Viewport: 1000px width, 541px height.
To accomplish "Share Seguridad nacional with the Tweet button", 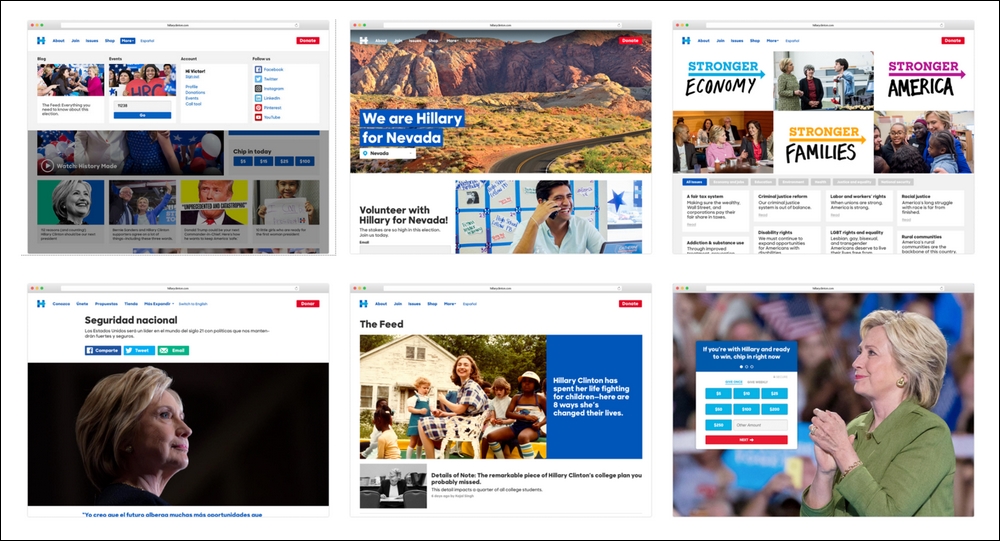I will pos(138,350).
